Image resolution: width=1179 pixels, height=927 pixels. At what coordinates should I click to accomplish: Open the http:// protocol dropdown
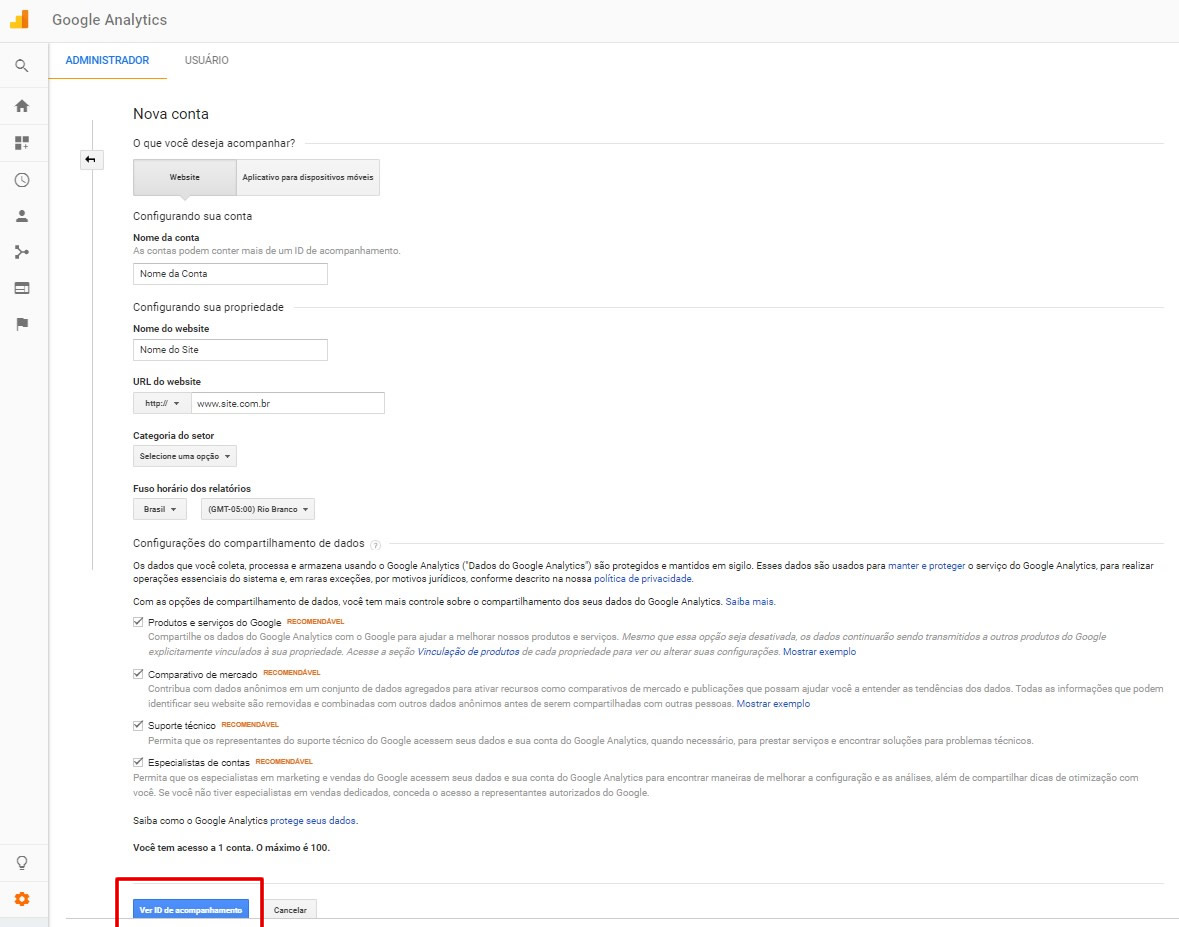click(161, 403)
